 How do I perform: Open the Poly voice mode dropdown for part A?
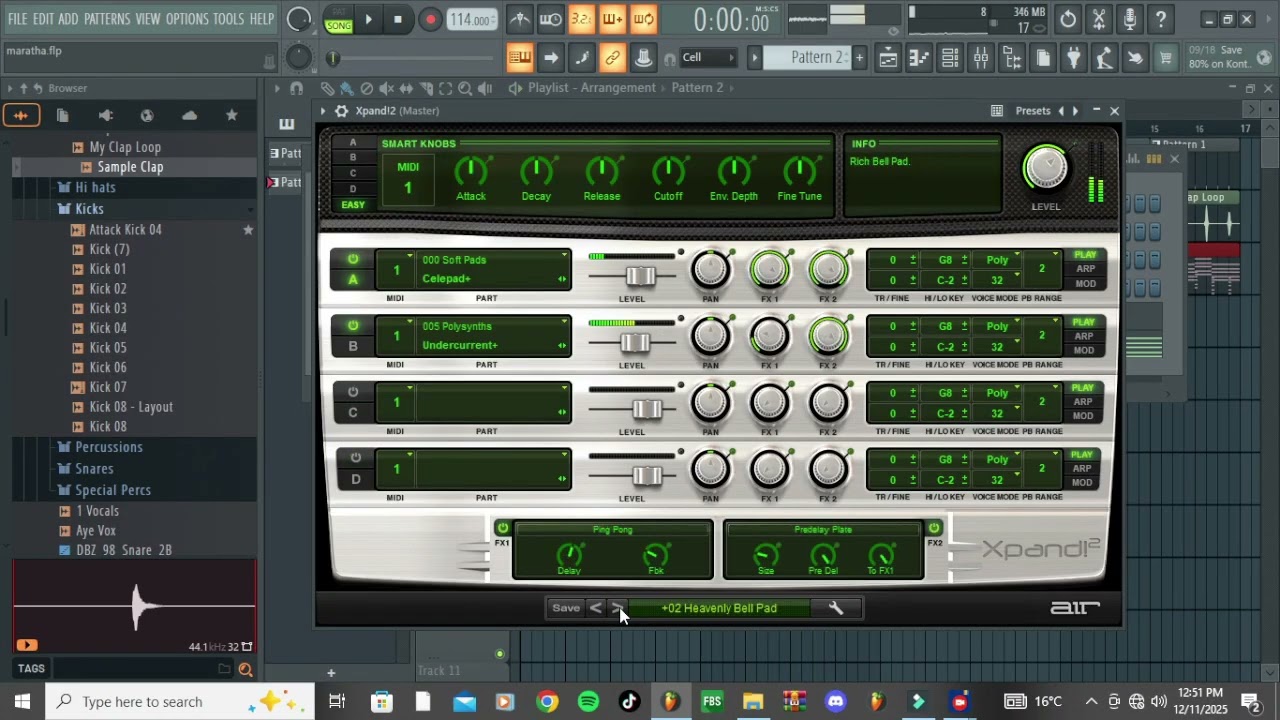pyautogui.click(x=998, y=260)
